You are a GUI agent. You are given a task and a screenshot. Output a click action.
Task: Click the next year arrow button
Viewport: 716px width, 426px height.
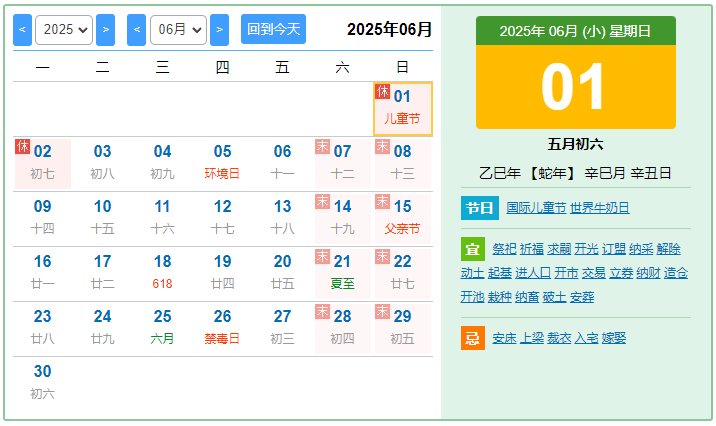(x=105, y=29)
